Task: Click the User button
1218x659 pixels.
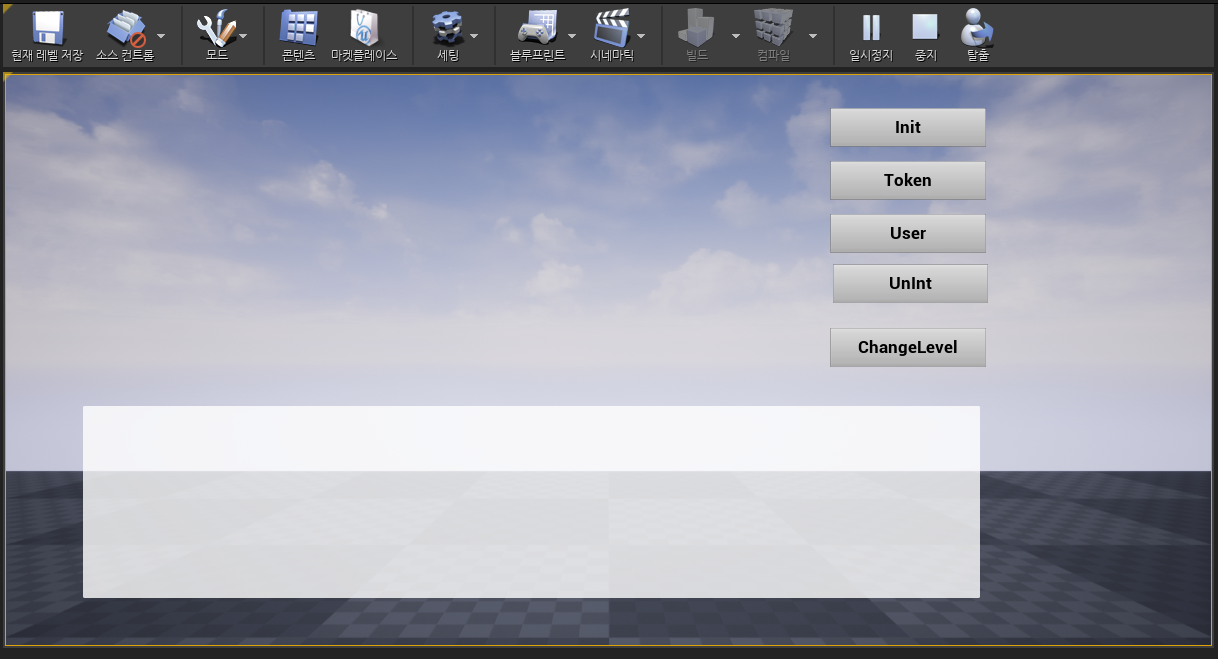Action: tap(908, 233)
